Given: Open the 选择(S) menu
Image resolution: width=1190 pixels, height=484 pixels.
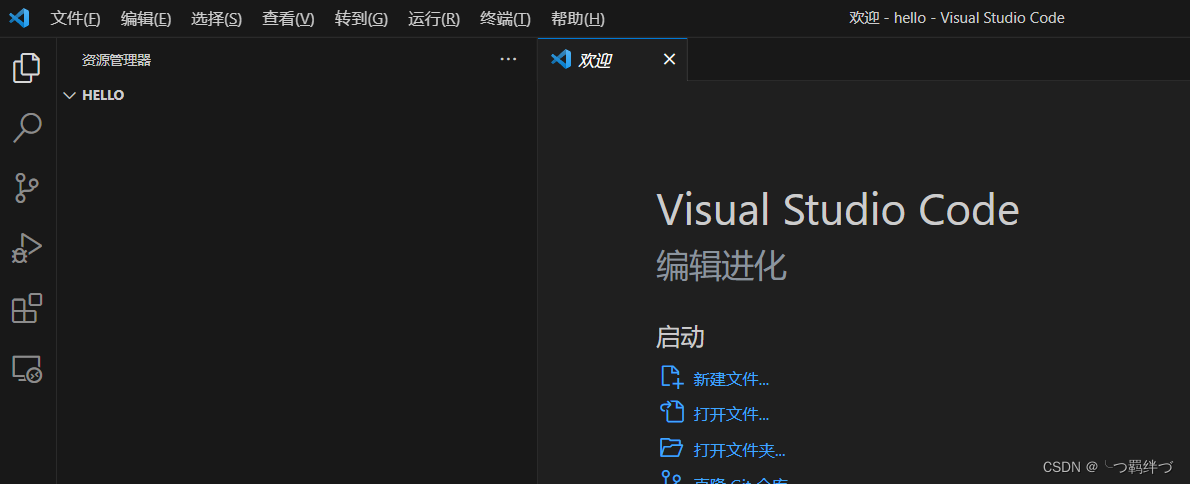Looking at the screenshot, I should [216, 18].
